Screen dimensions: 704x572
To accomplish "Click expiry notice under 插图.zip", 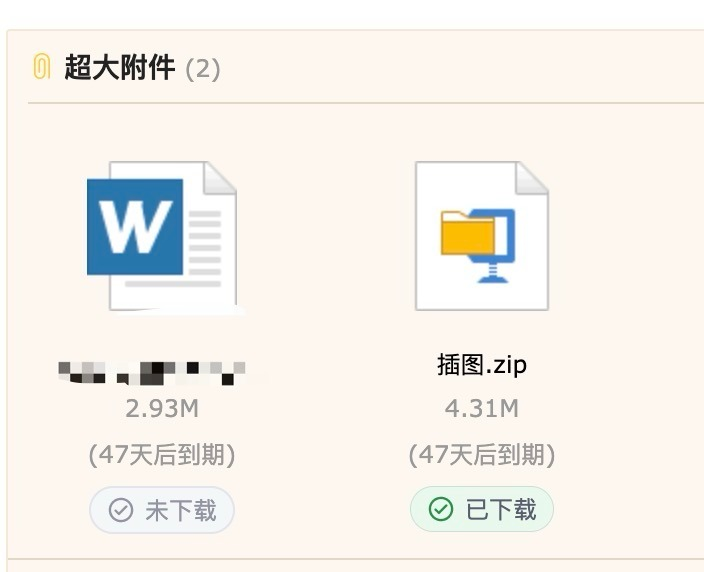I will (481, 455).
